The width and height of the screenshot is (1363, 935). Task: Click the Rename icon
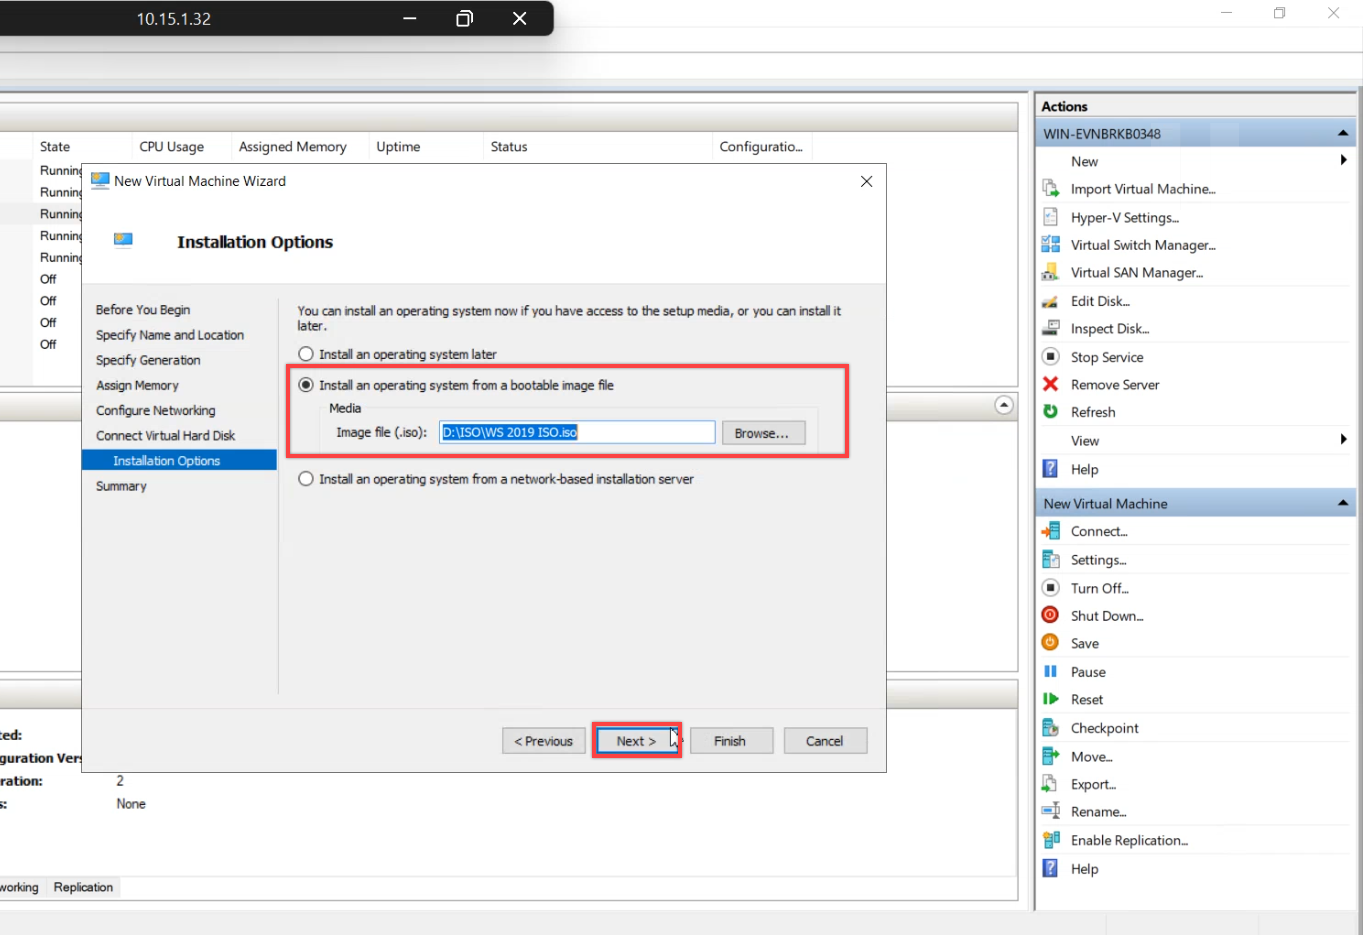tap(1050, 811)
